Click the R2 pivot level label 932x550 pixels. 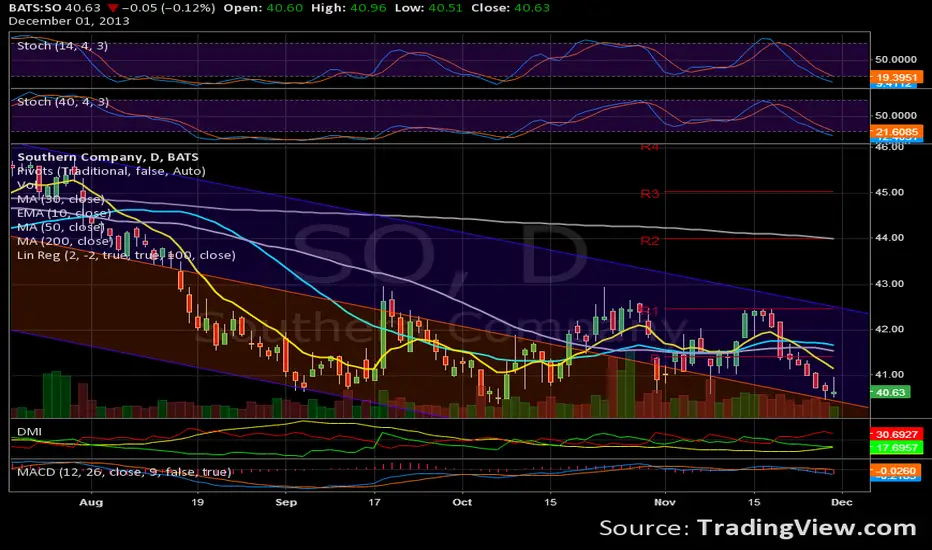[650, 241]
